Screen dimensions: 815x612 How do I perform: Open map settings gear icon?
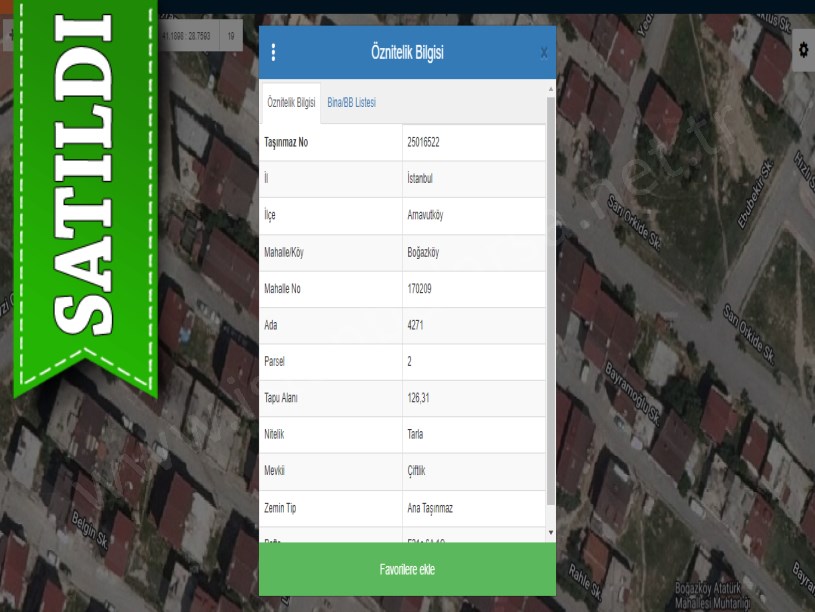pyautogui.click(x=803, y=49)
